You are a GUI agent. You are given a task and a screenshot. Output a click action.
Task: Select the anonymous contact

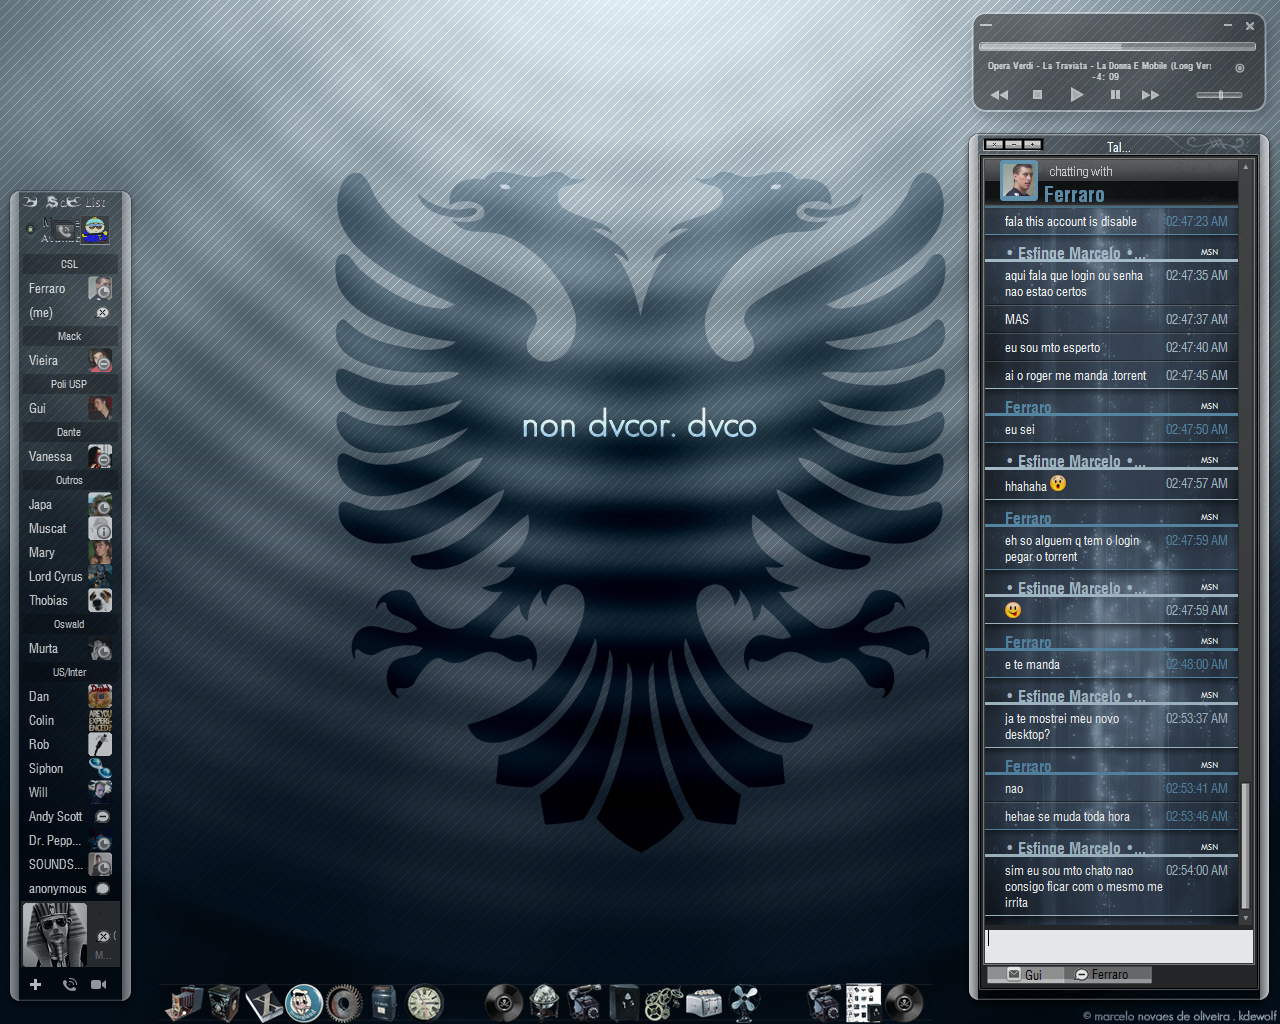[69, 888]
